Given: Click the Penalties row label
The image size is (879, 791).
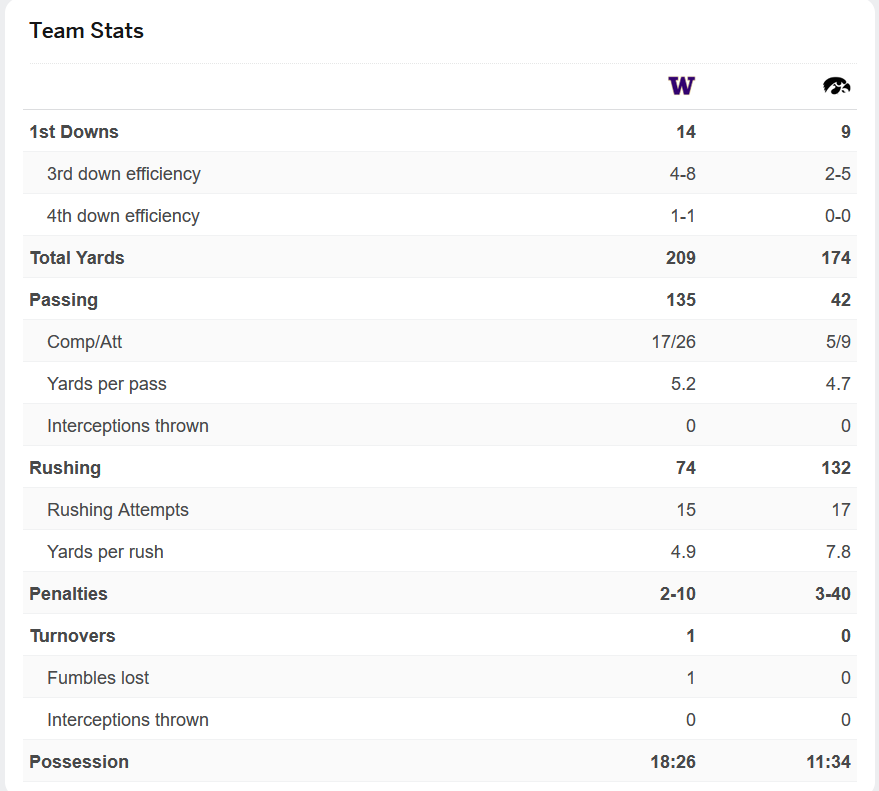Looking at the screenshot, I should click(x=68, y=594).
